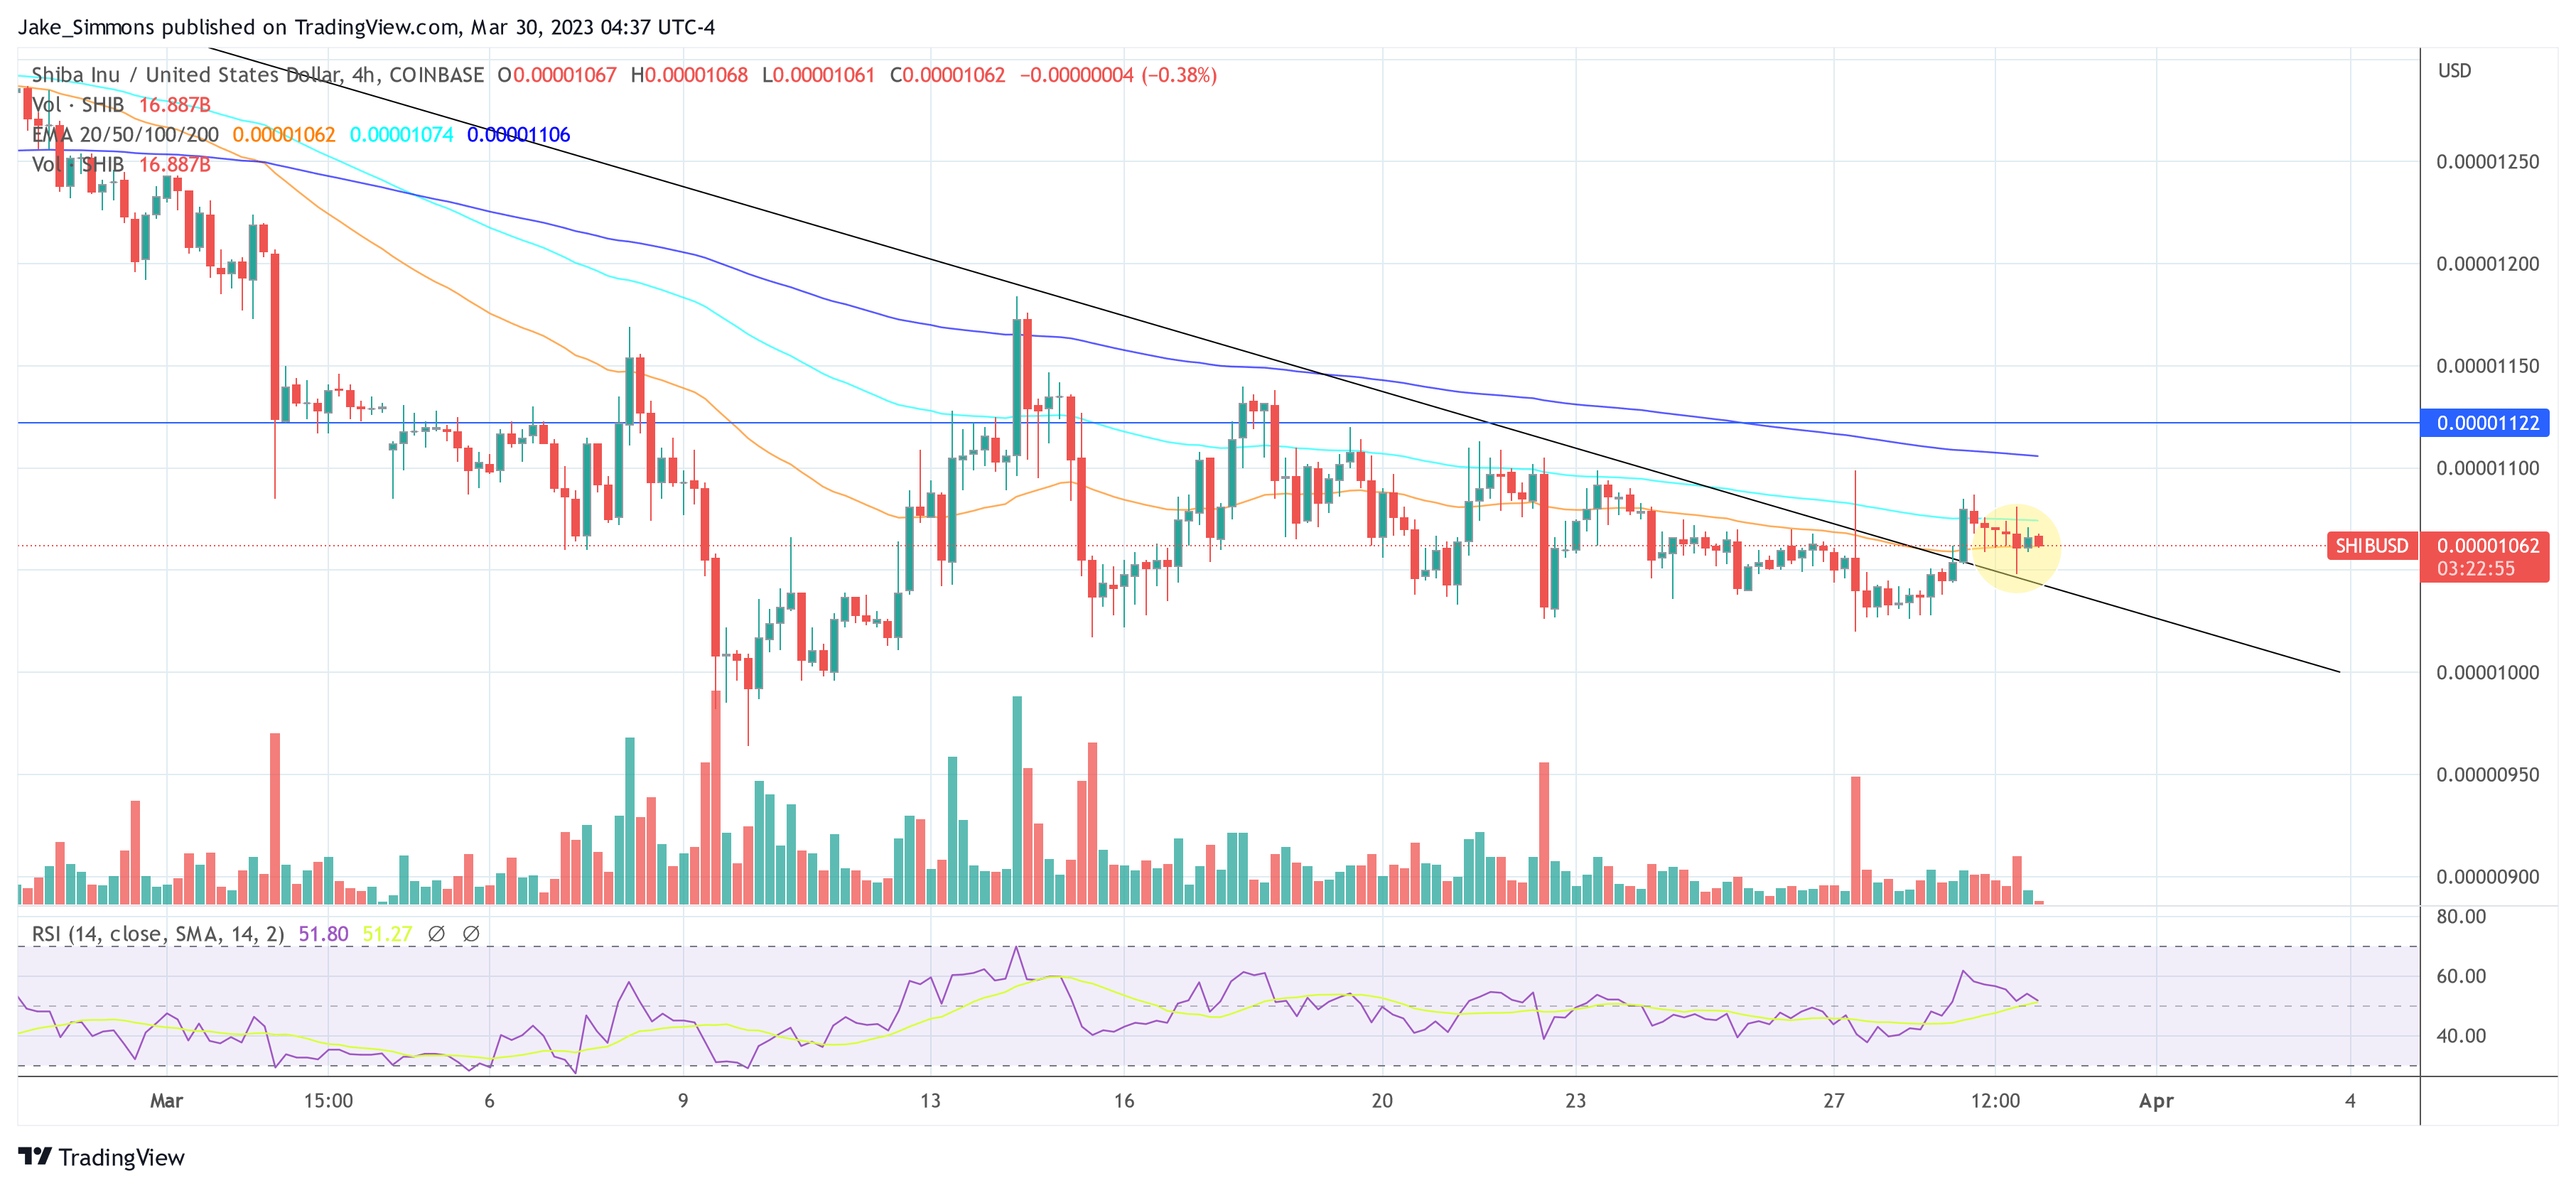Click the '4' date on time axis

pyautogui.click(x=2350, y=1101)
